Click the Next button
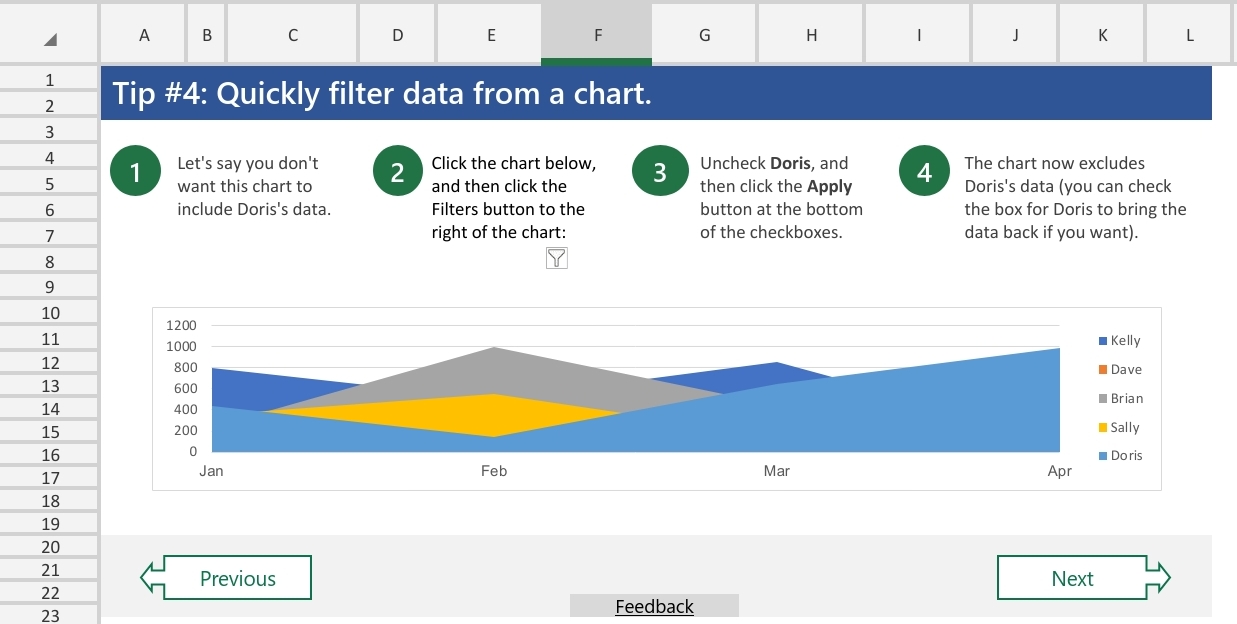 point(1072,577)
